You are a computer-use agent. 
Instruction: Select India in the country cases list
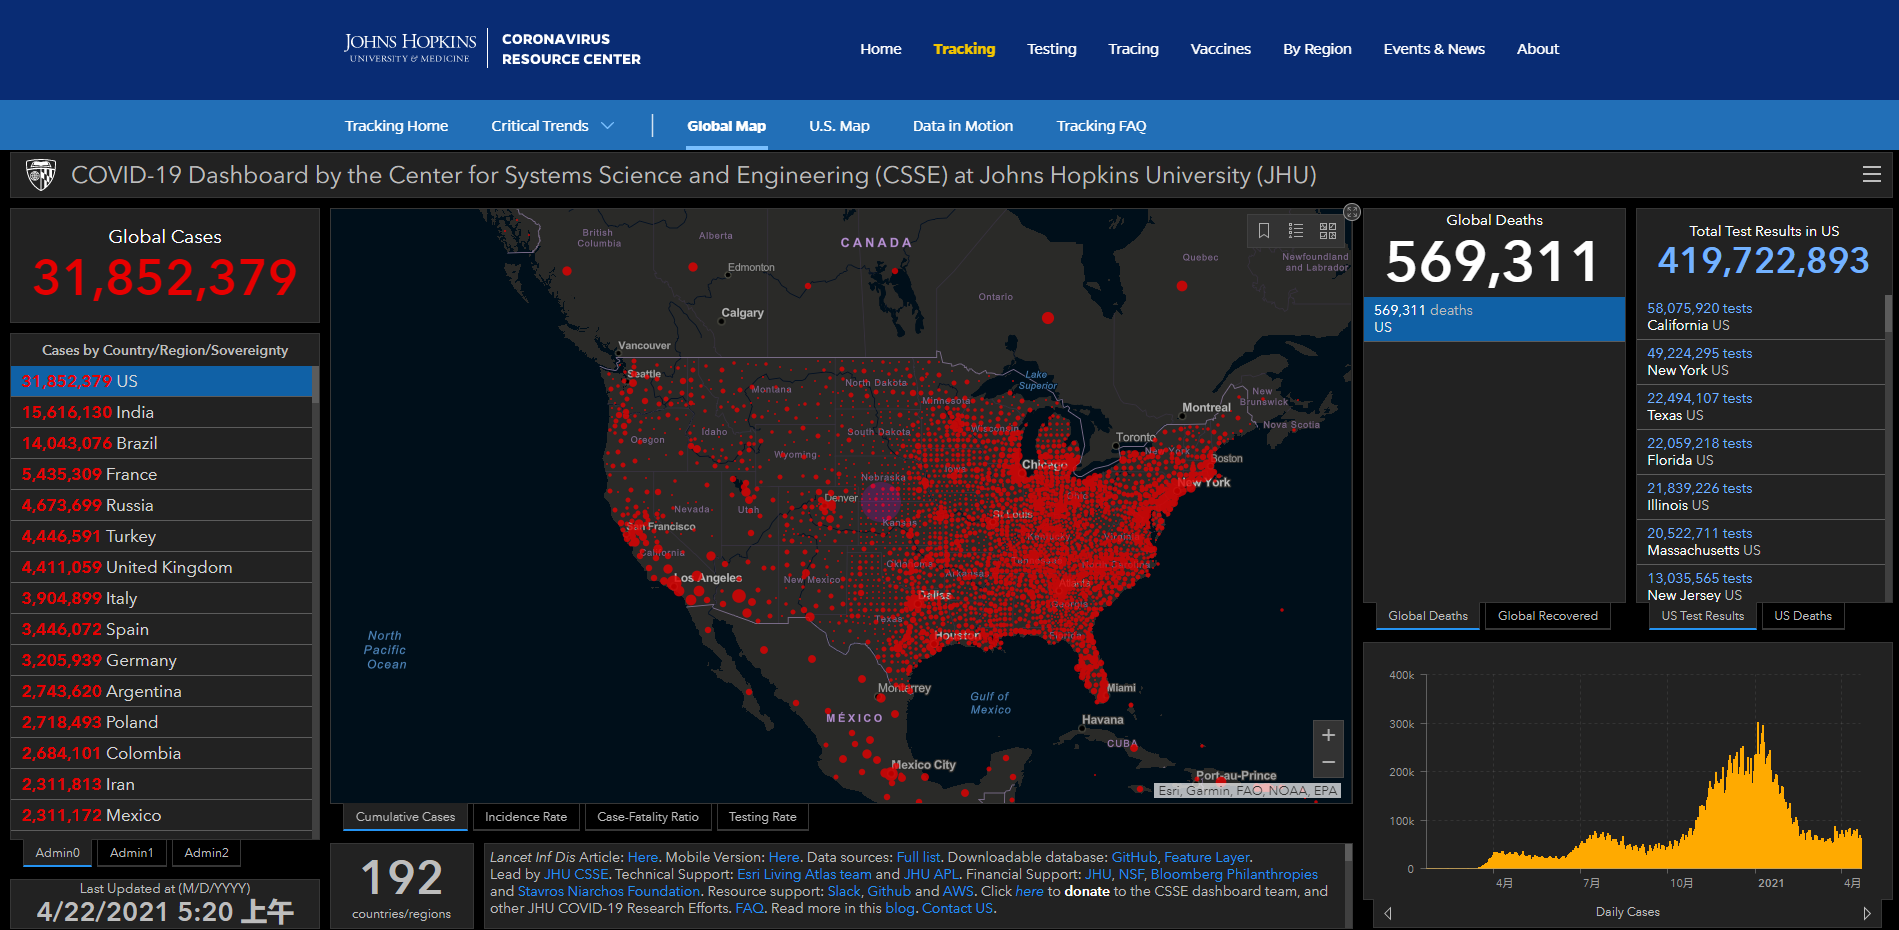click(161, 412)
